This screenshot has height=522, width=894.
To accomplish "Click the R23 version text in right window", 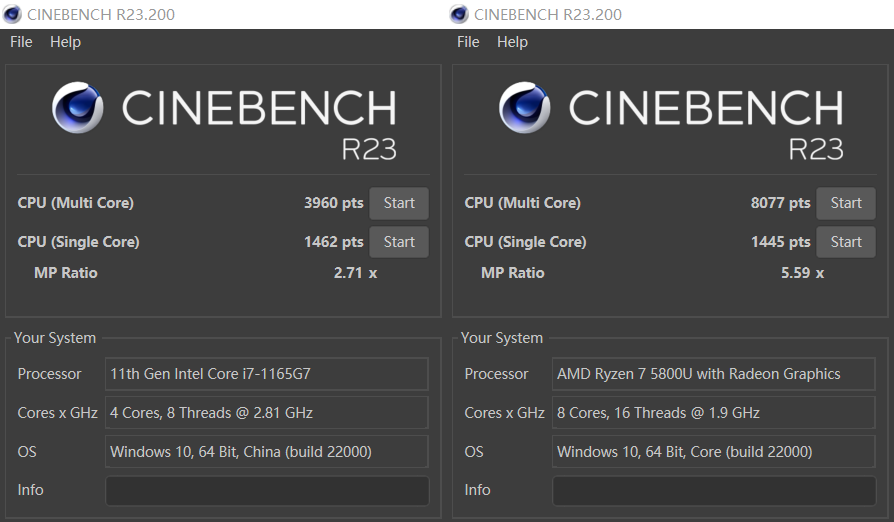I will tap(816, 149).
